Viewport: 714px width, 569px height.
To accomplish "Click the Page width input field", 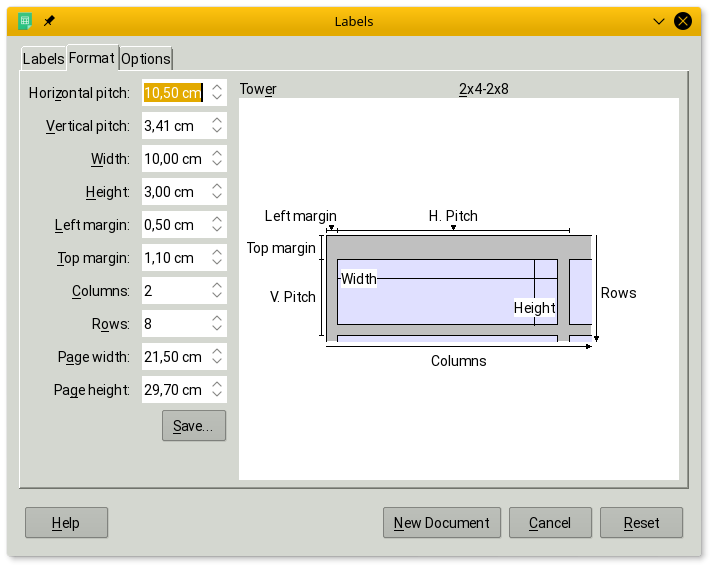I will tap(174, 357).
